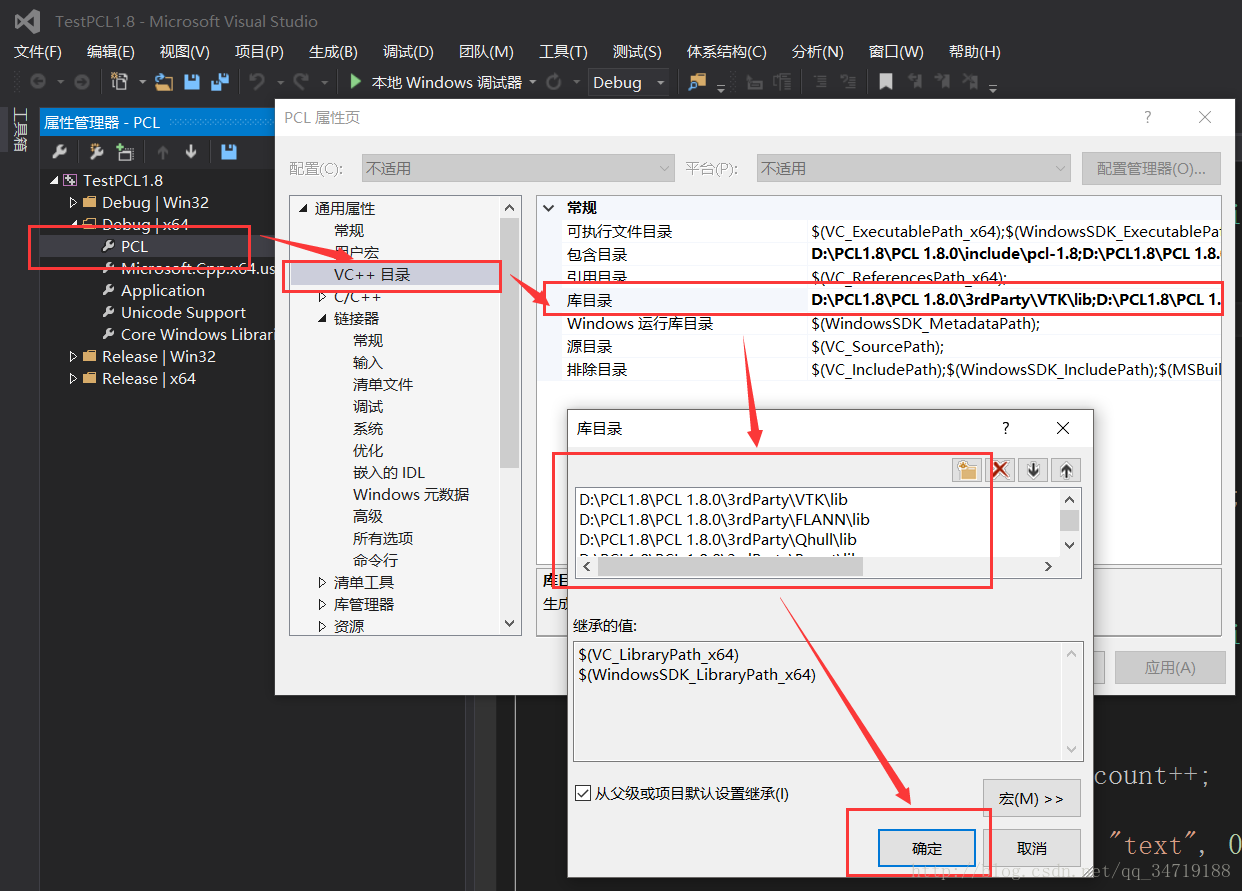Click property tree vertical scrollbar thumb
The image size is (1242, 891).
[x=510, y=343]
